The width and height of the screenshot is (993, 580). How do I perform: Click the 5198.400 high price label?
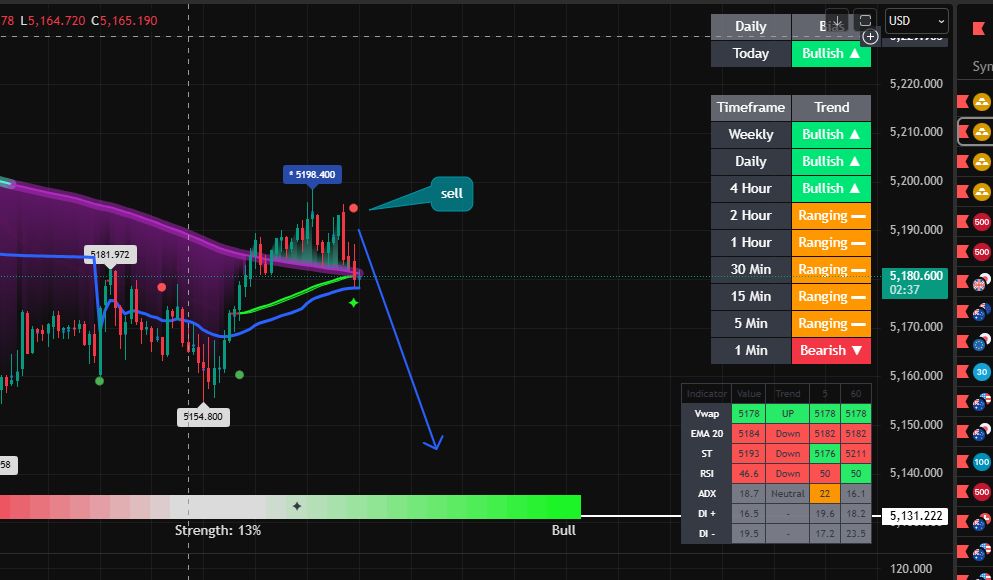[x=312, y=174]
